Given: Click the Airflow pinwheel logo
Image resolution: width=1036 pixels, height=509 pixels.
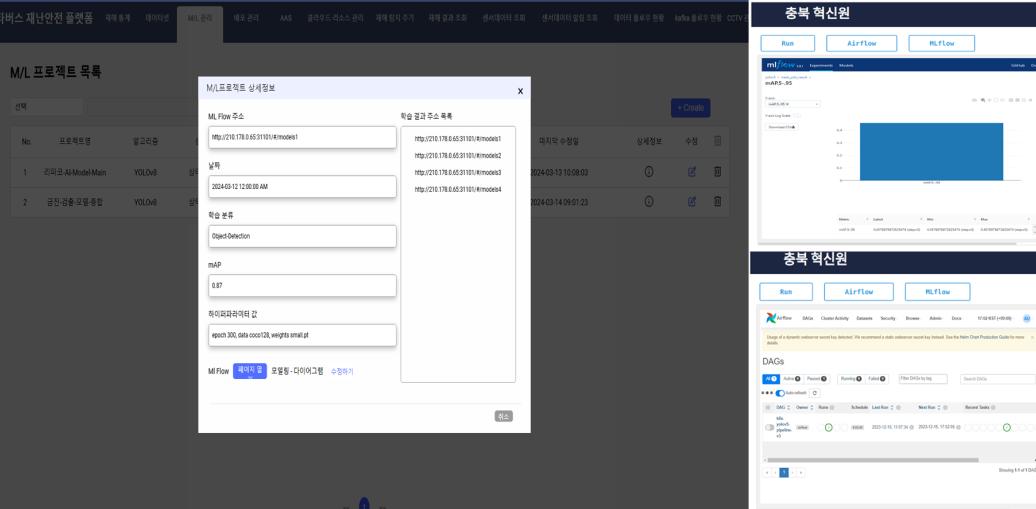Looking at the screenshot, I should pos(771,318).
